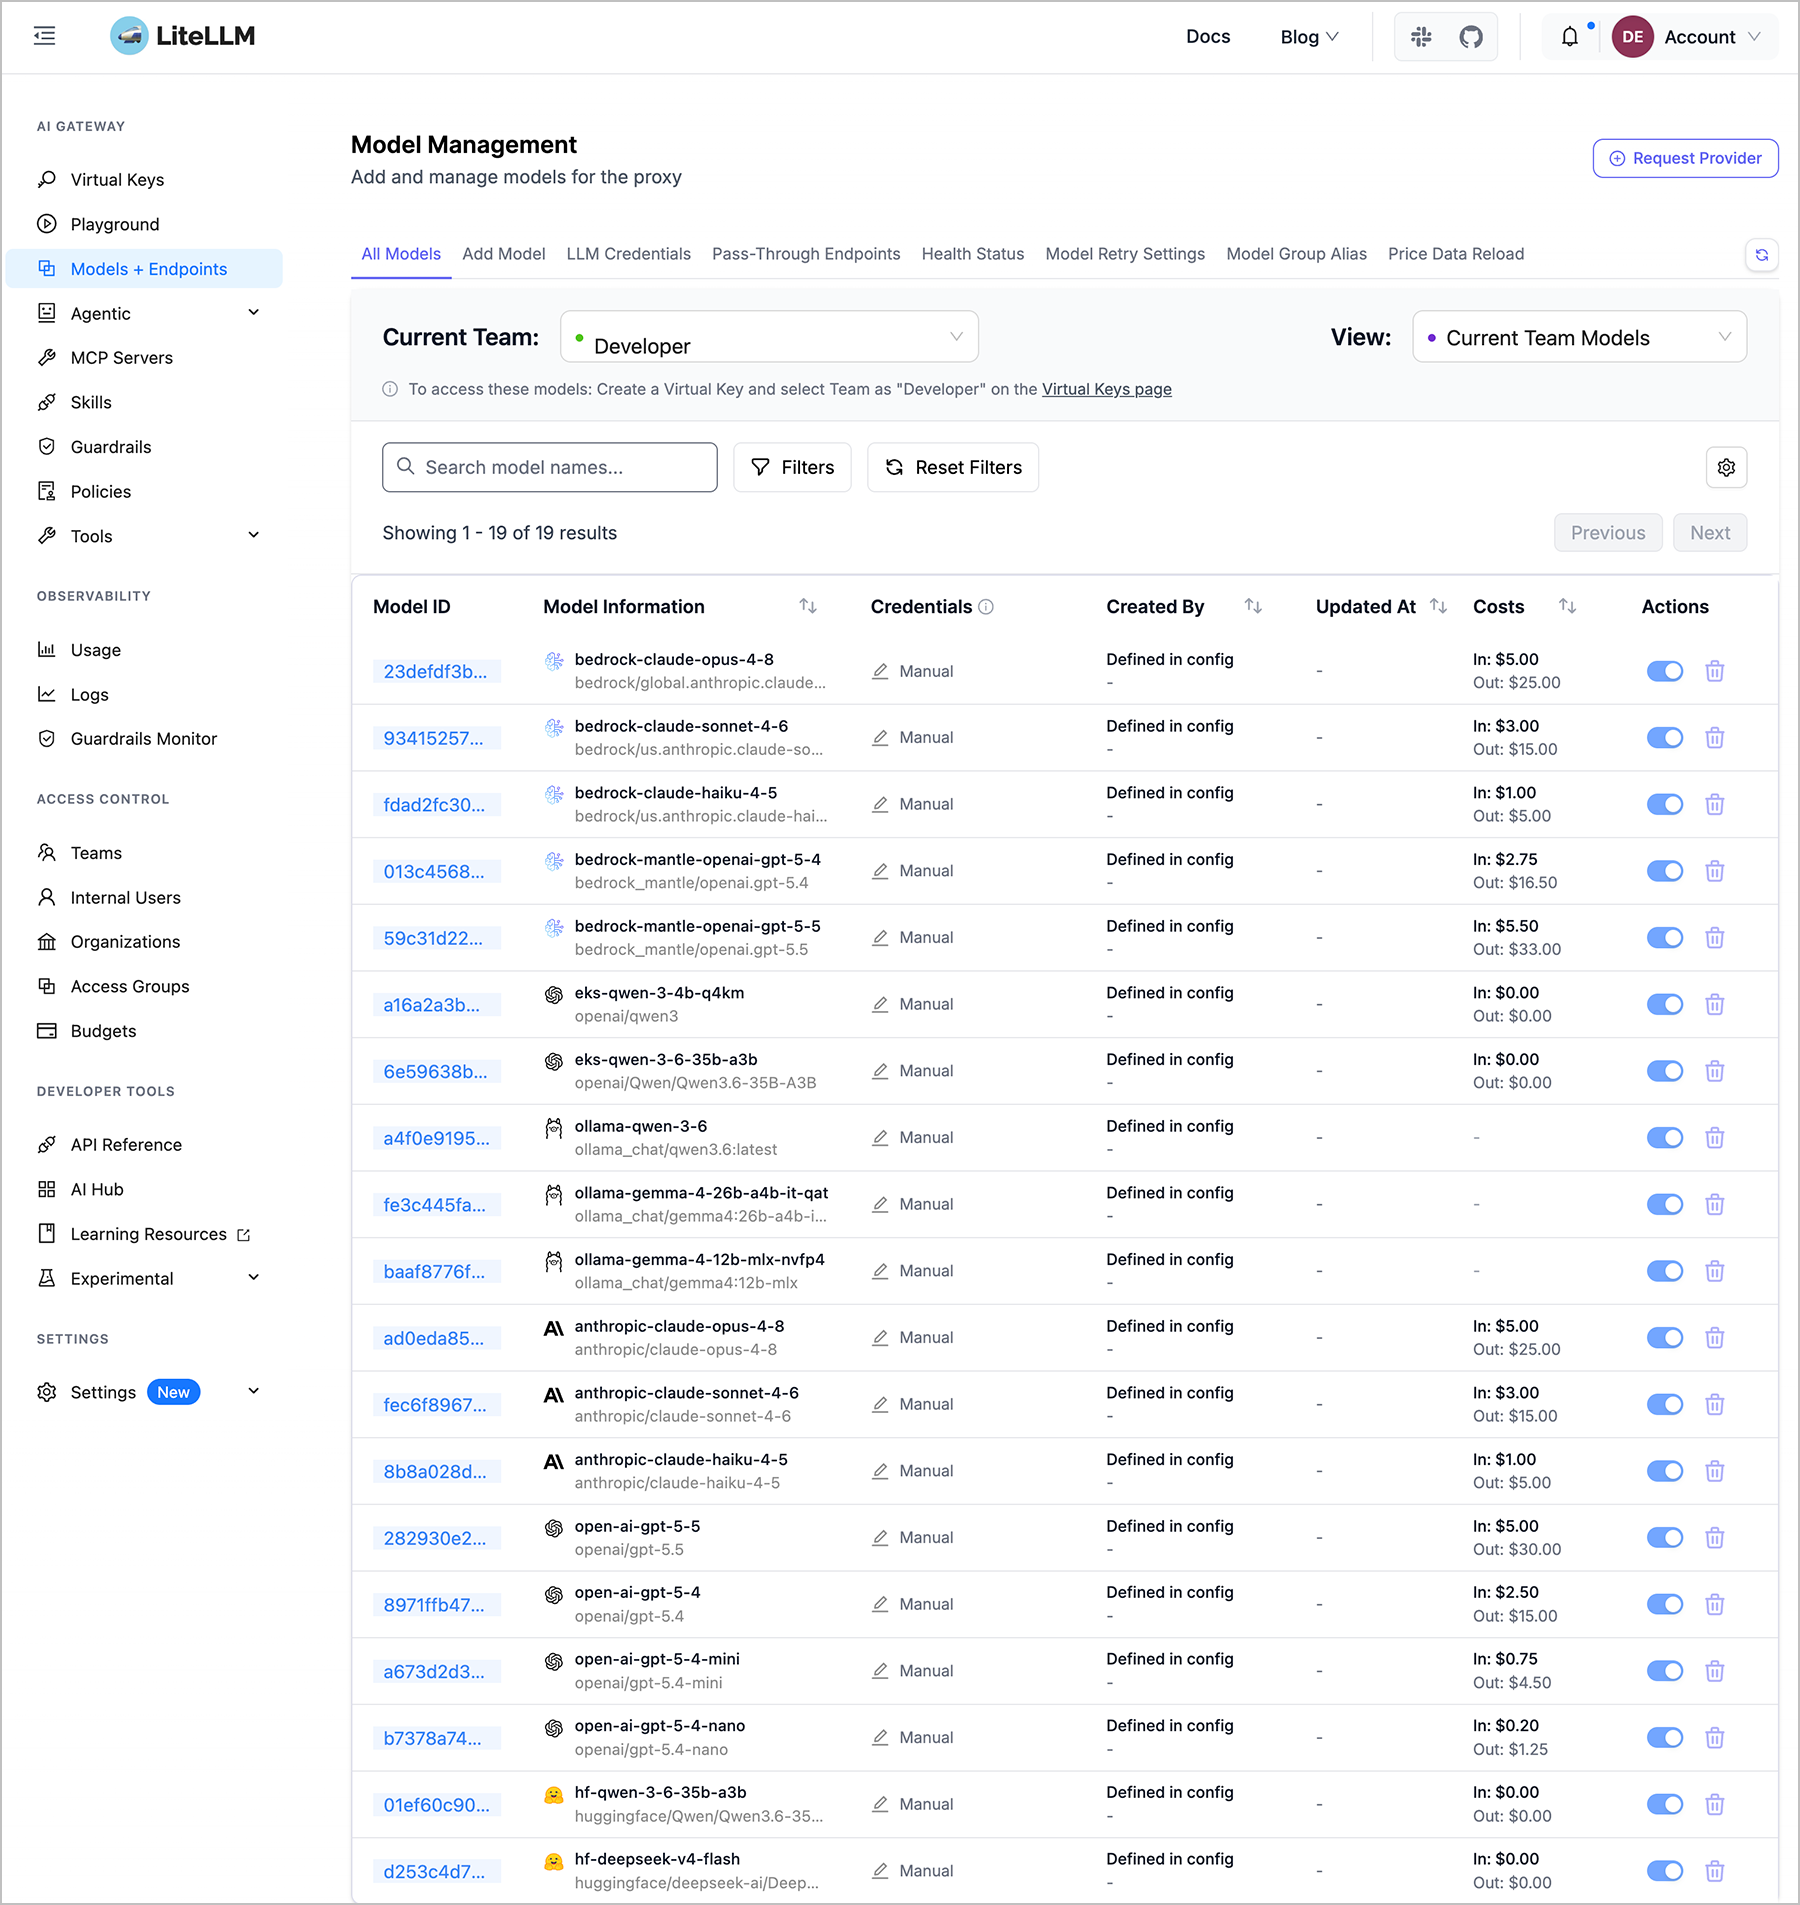Sort by Created By column

[1253, 606]
